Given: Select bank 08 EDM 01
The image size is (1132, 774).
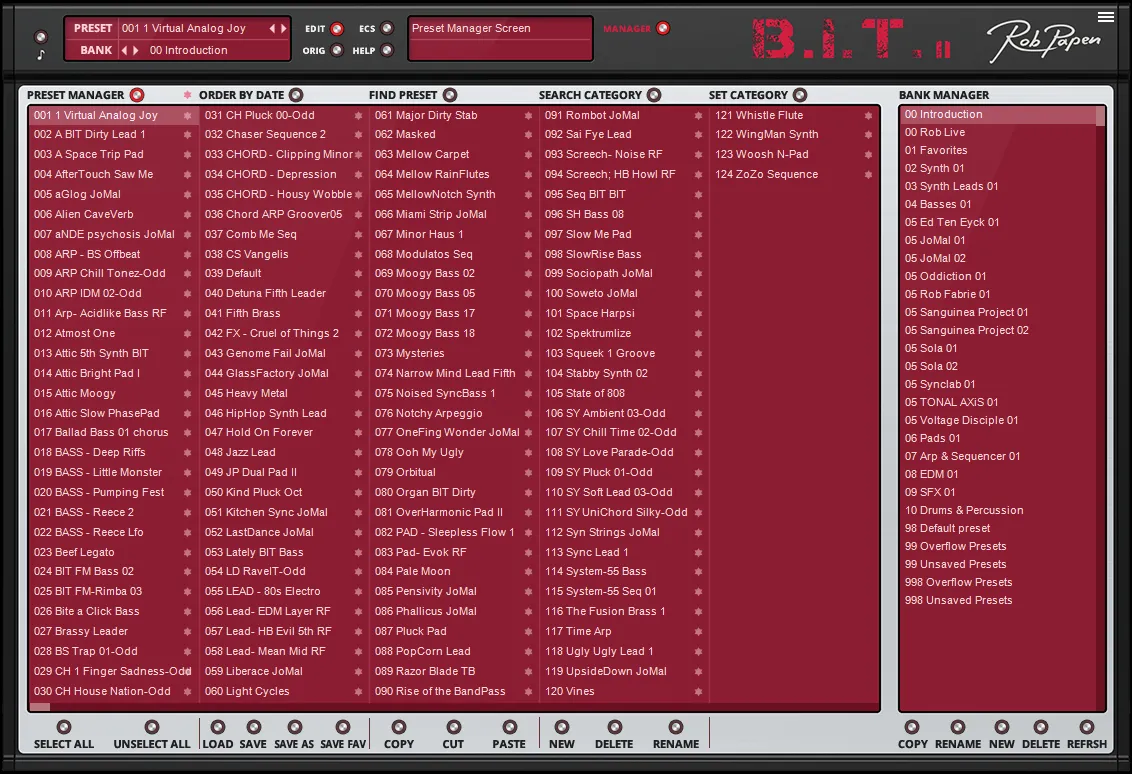Looking at the screenshot, I should (998, 474).
